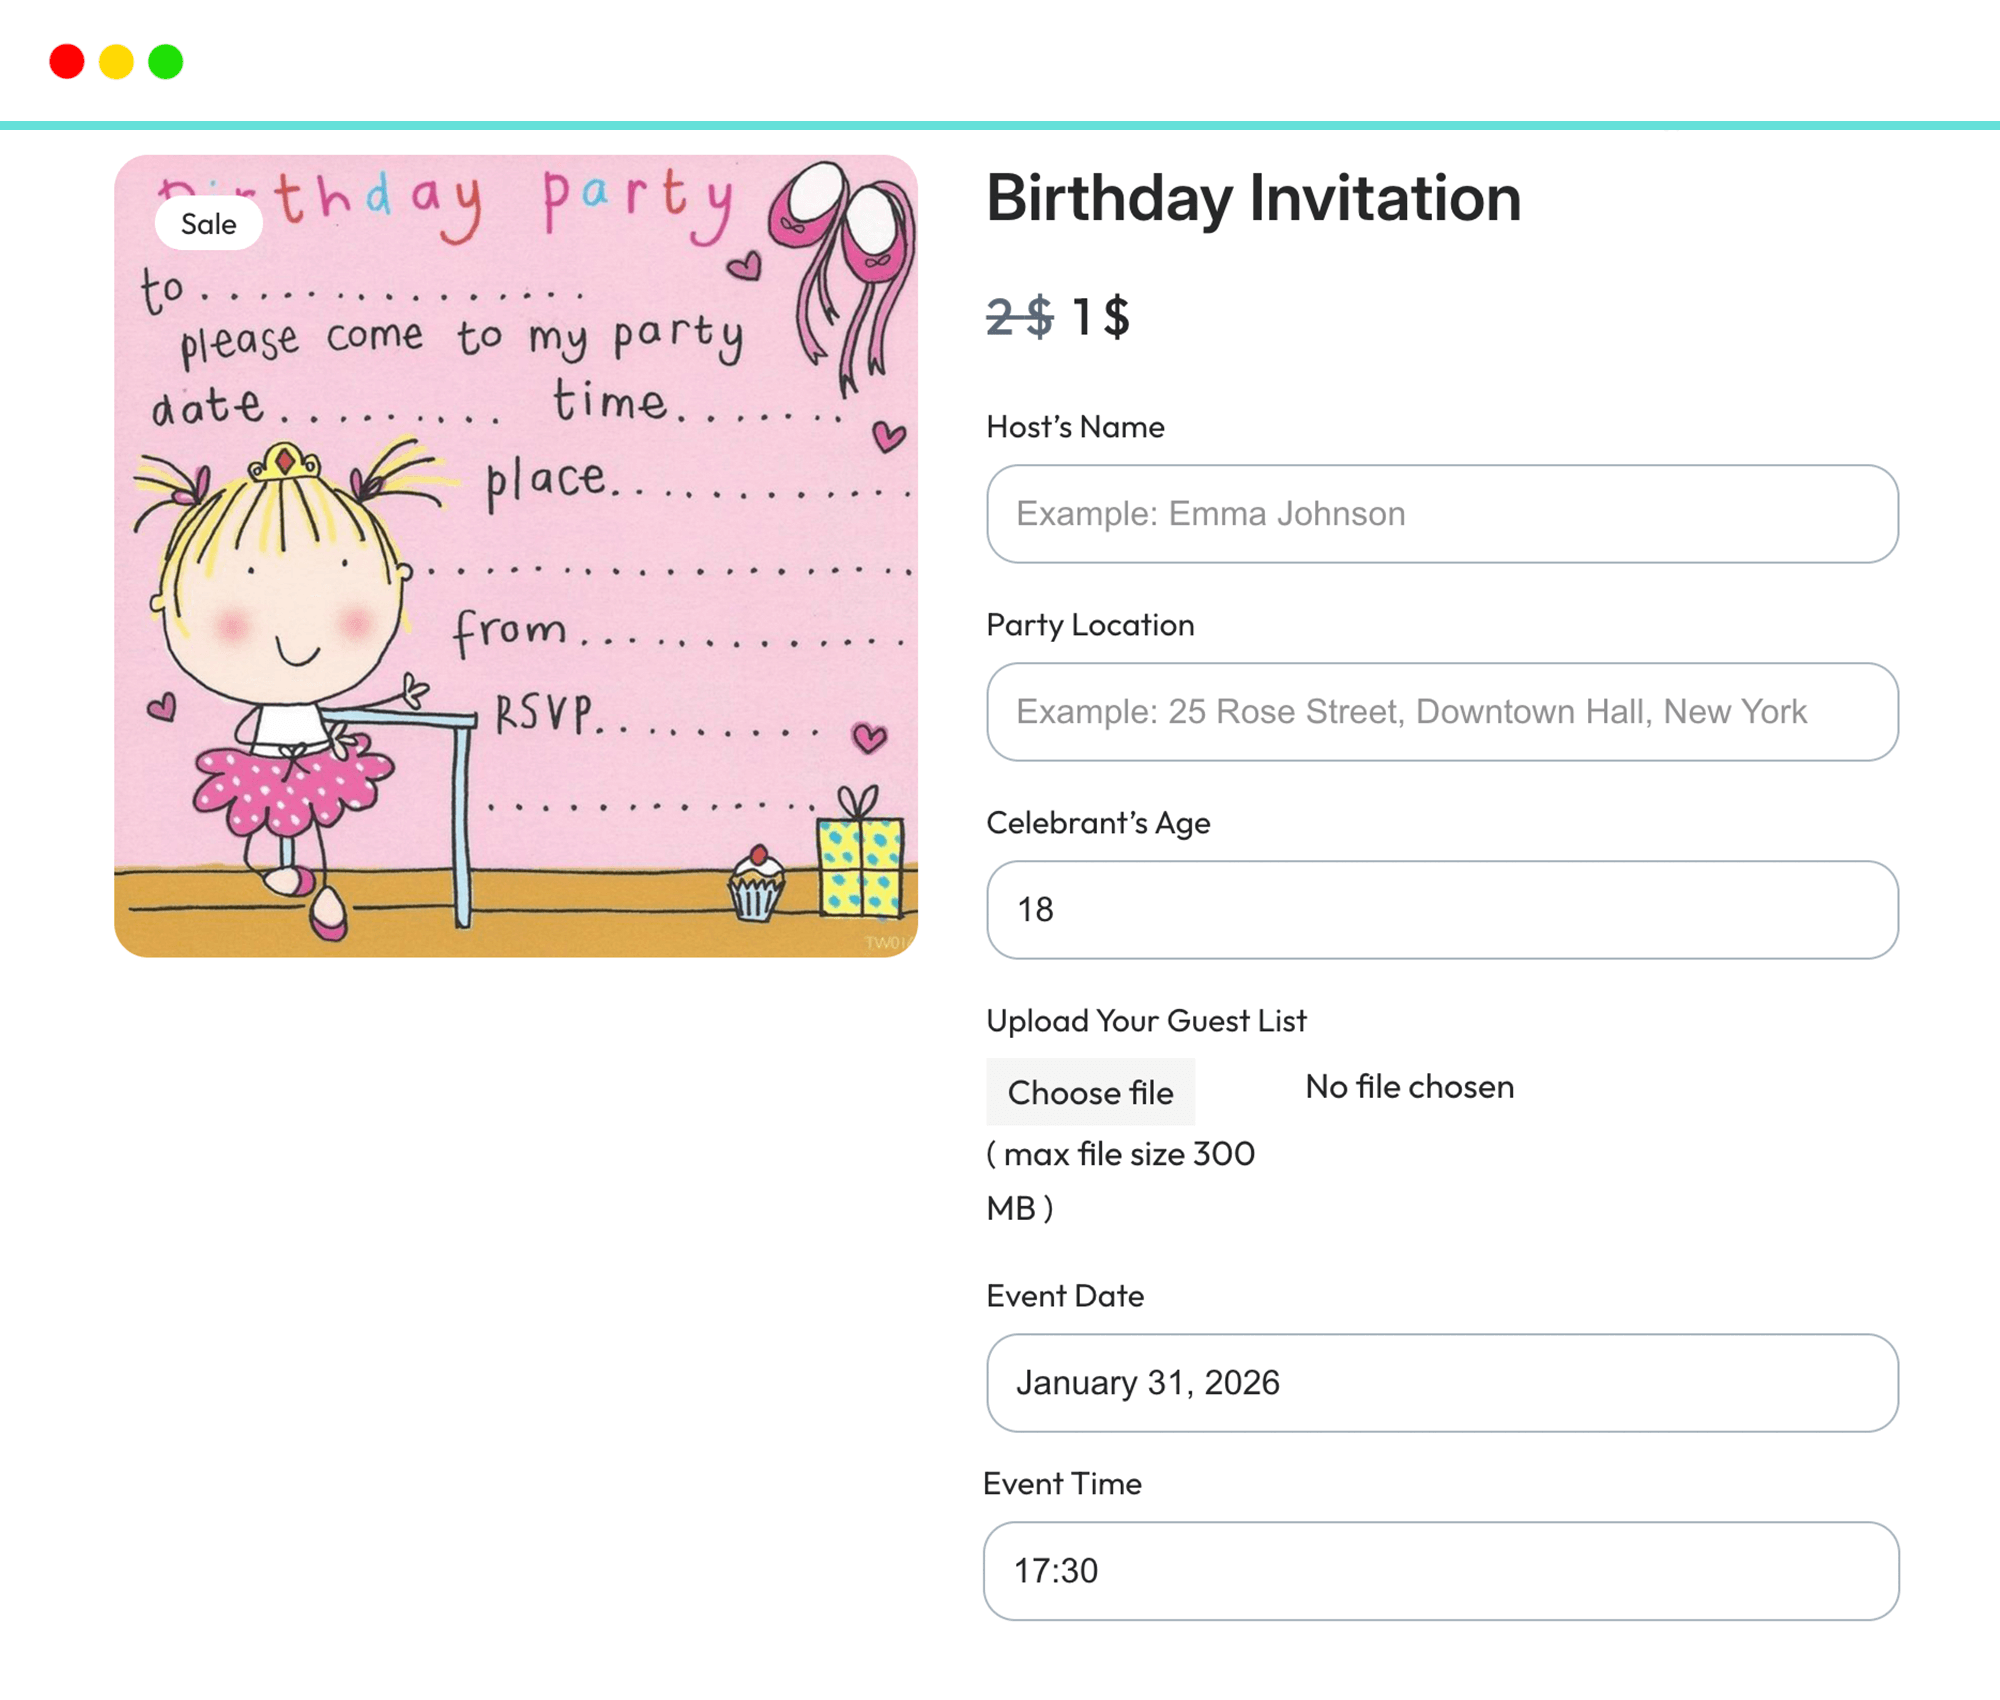Open the birthday party card image
2000x1700 pixels.
click(516, 556)
